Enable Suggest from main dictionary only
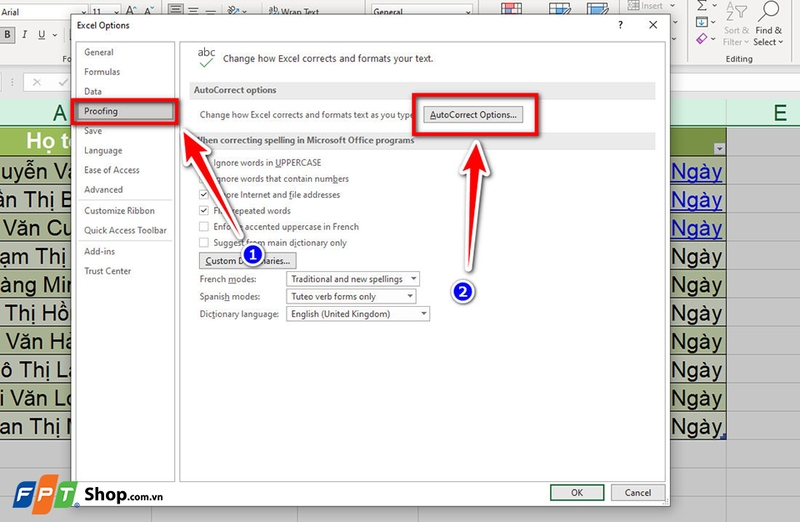The width and height of the screenshot is (800, 522). pyautogui.click(x=204, y=242)
